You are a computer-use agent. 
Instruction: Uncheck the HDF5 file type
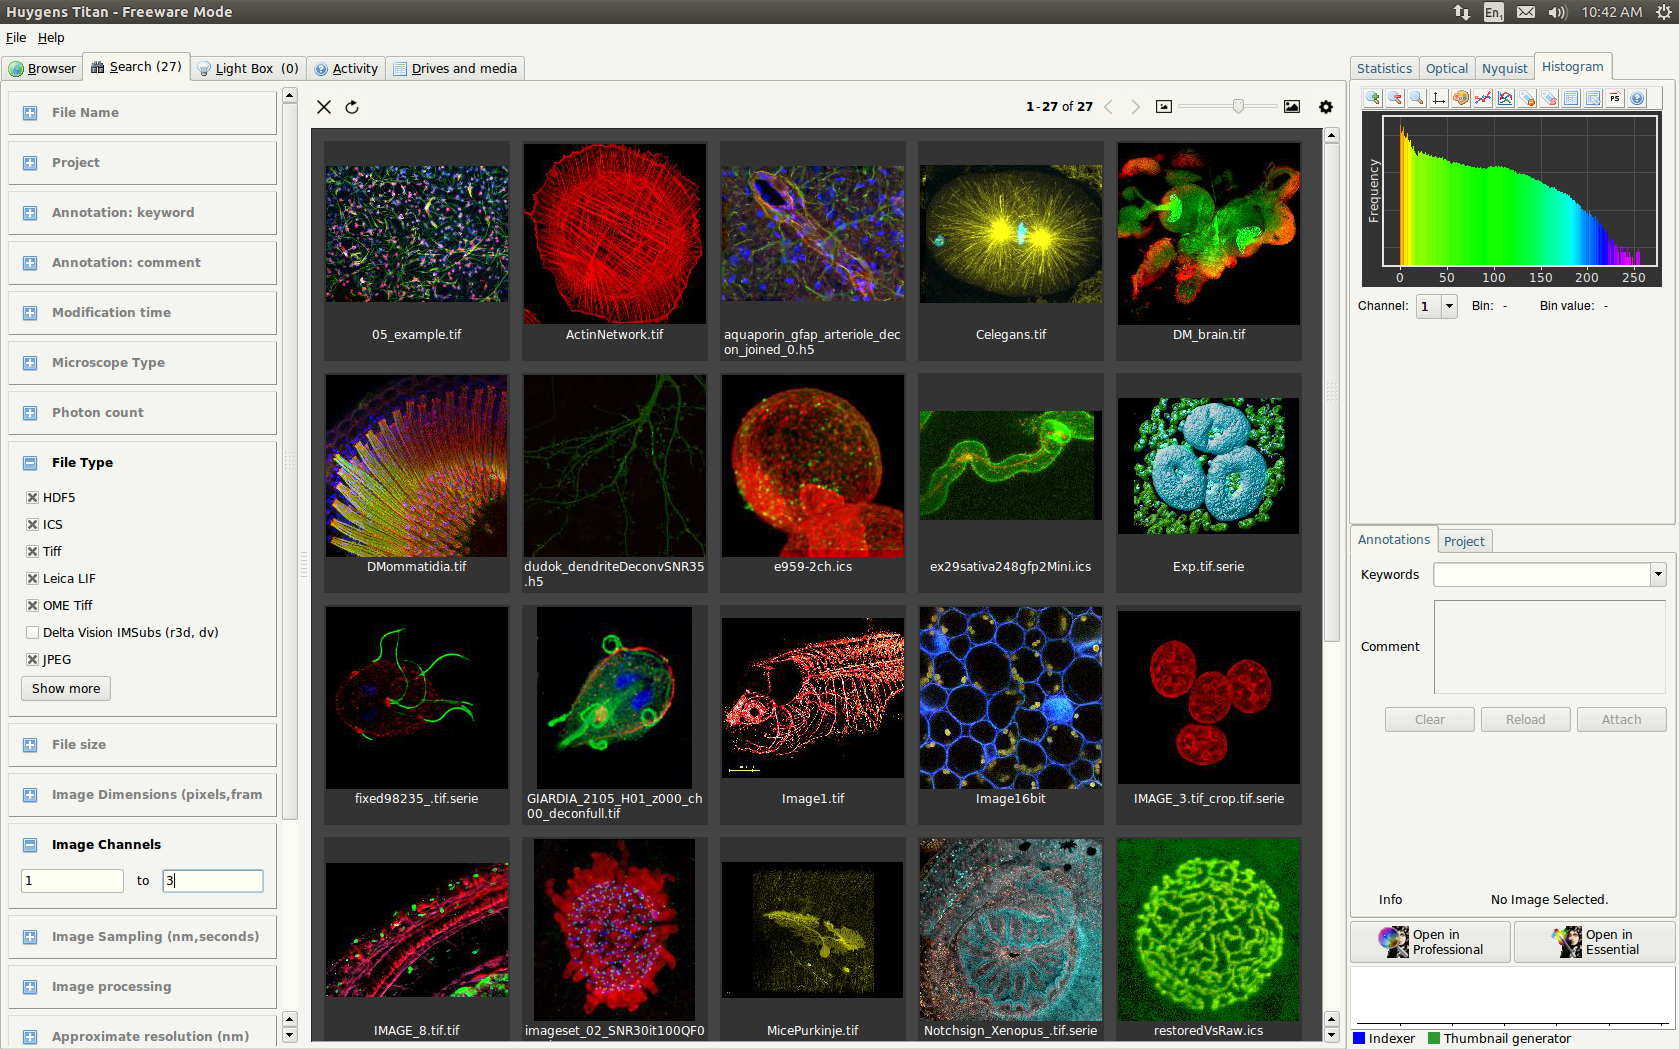click(32, 498)
